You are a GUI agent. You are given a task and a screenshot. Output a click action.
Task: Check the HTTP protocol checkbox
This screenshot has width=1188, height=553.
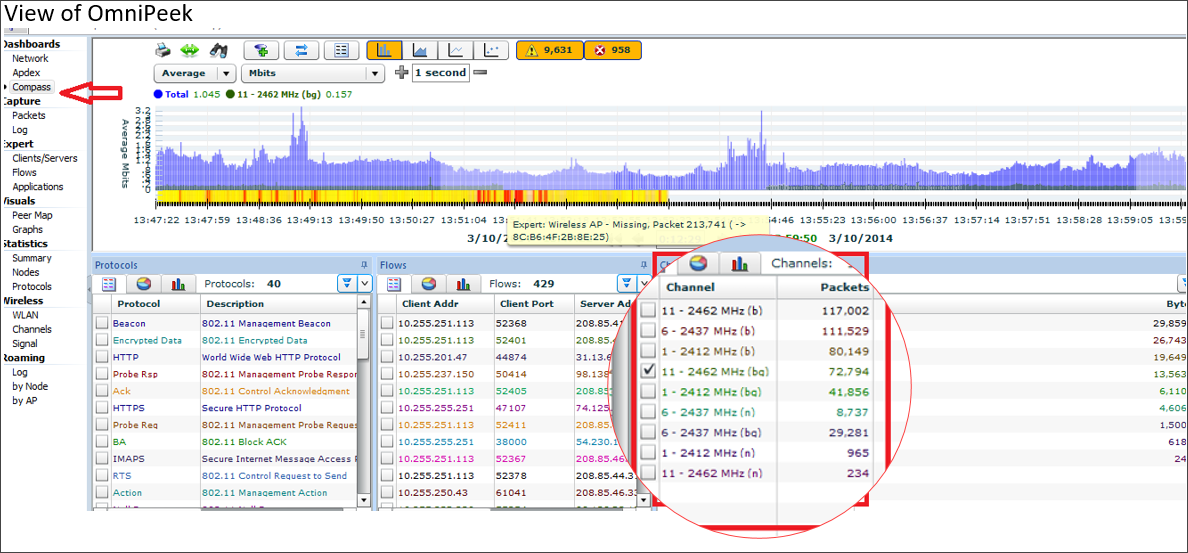pyautogui.click(x=102, y=357)
